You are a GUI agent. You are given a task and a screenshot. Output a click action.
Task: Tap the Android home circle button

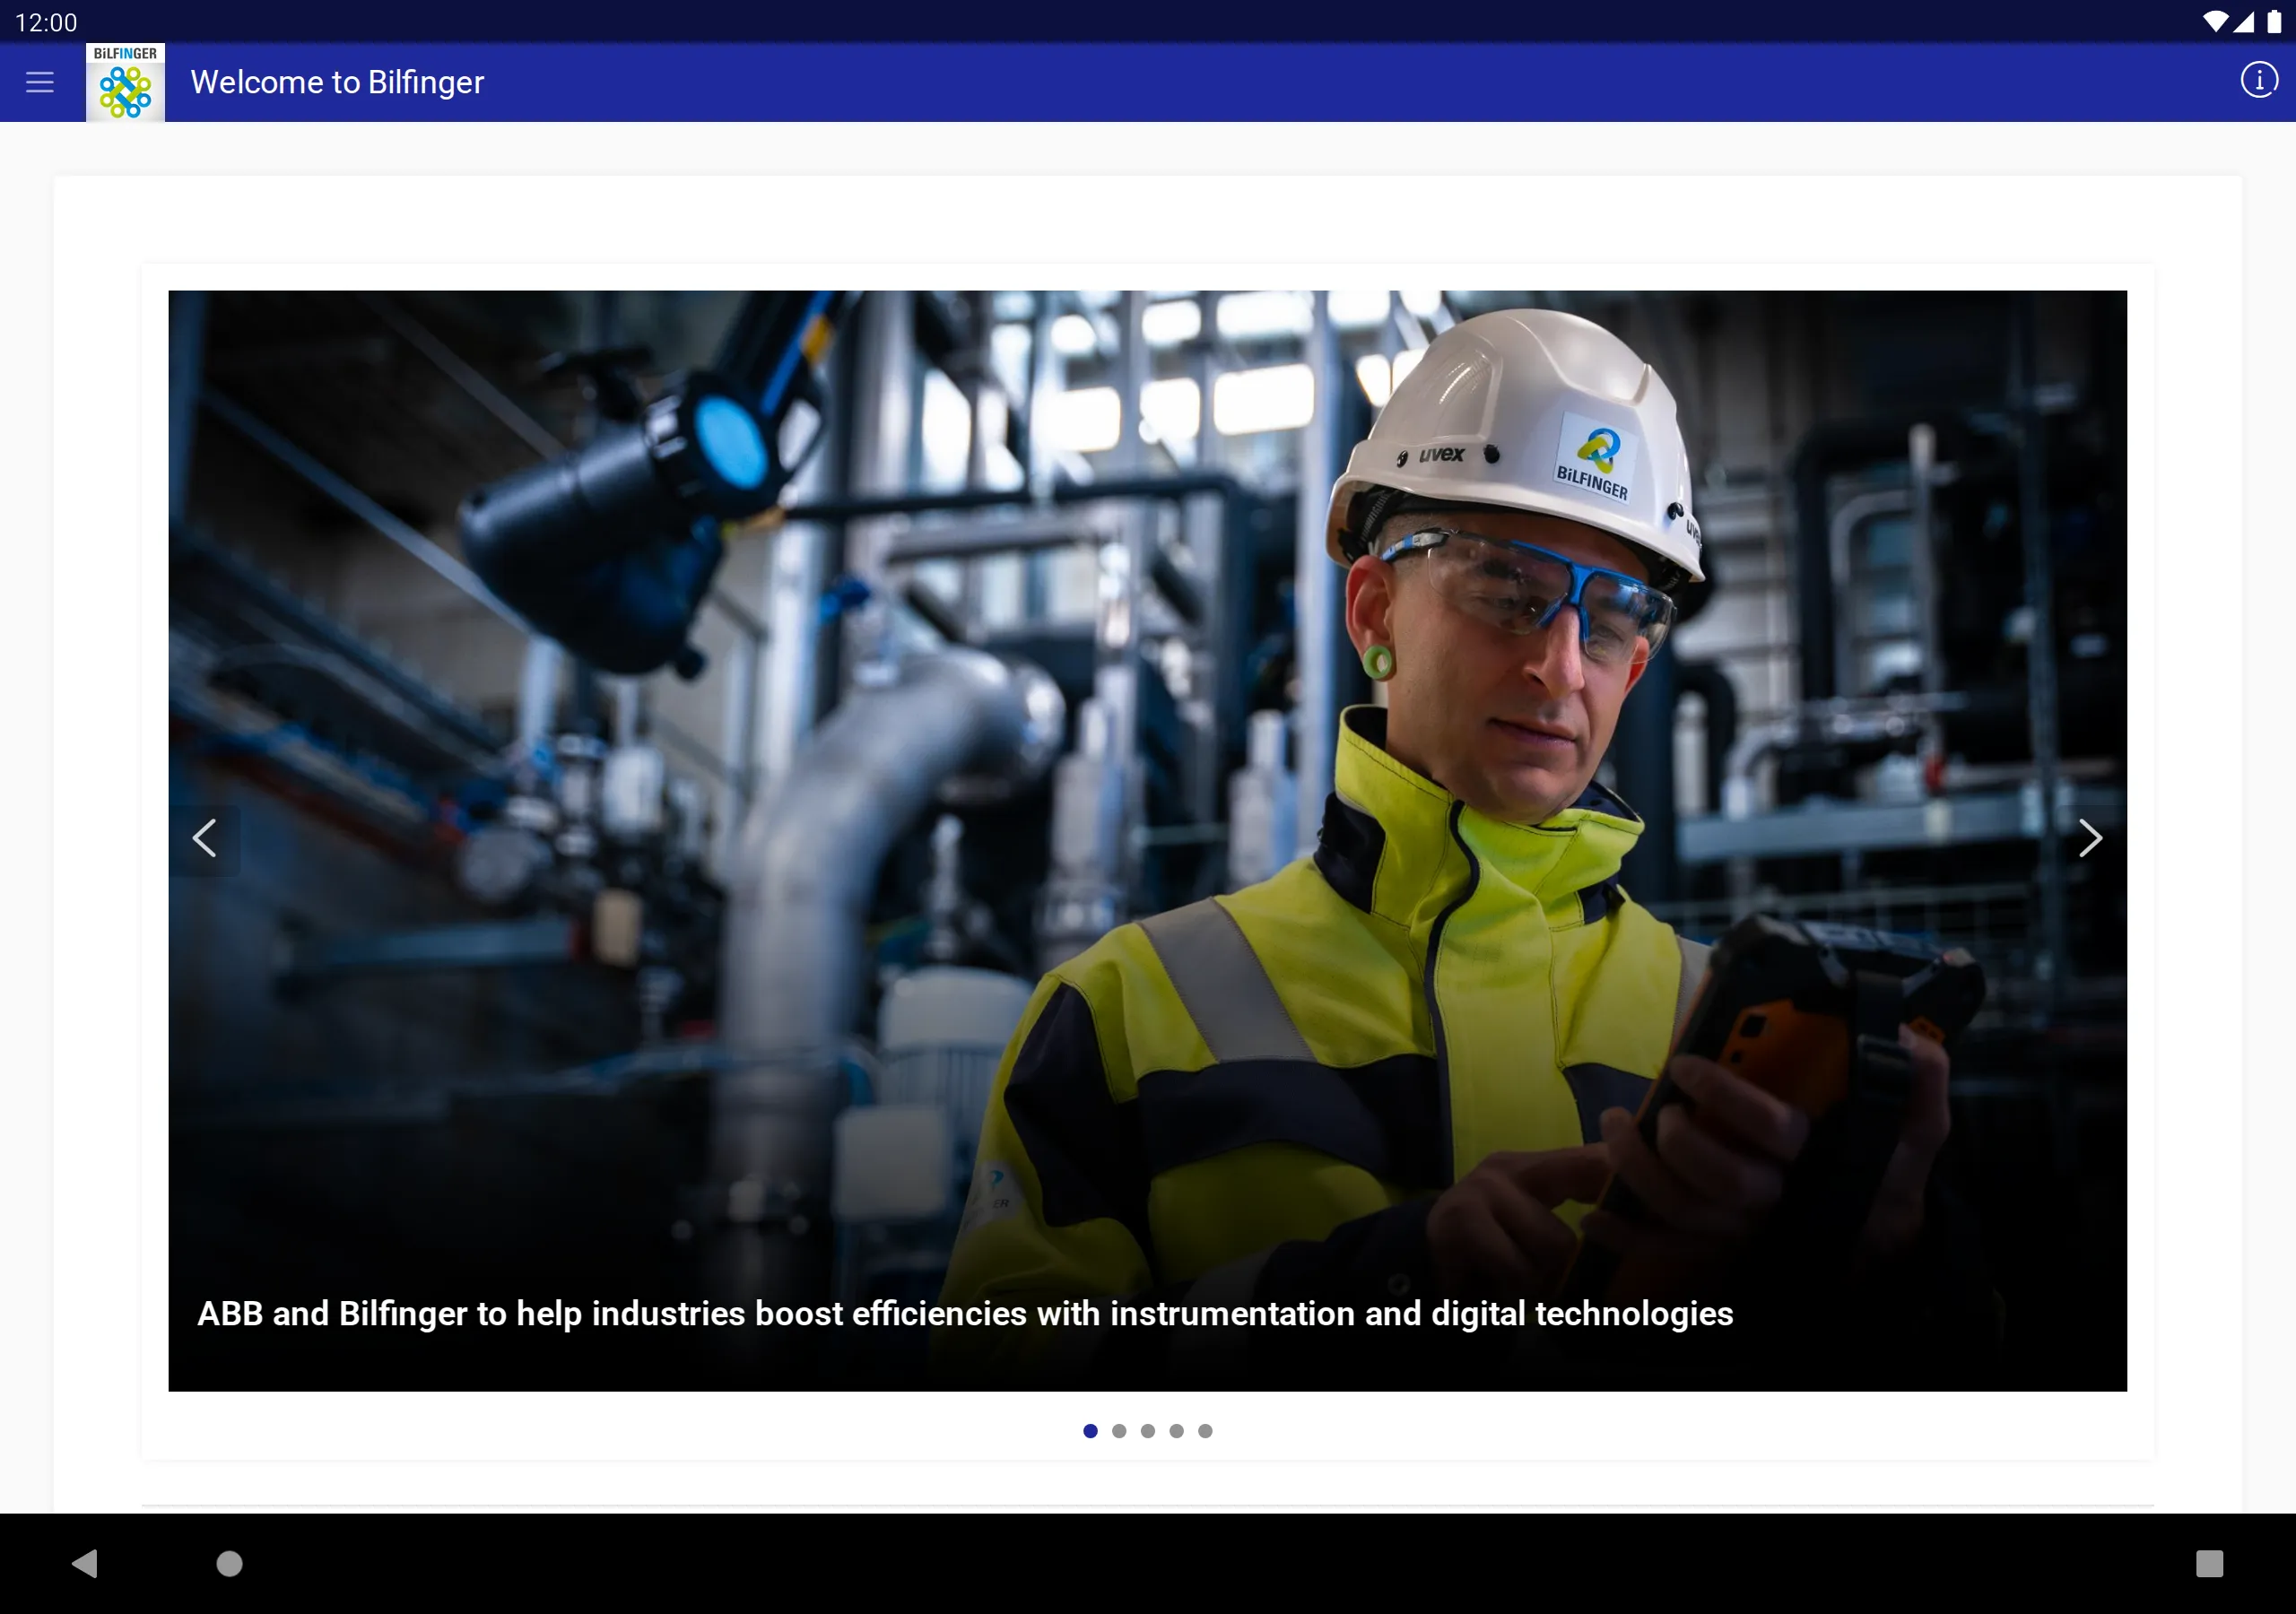230,1563
